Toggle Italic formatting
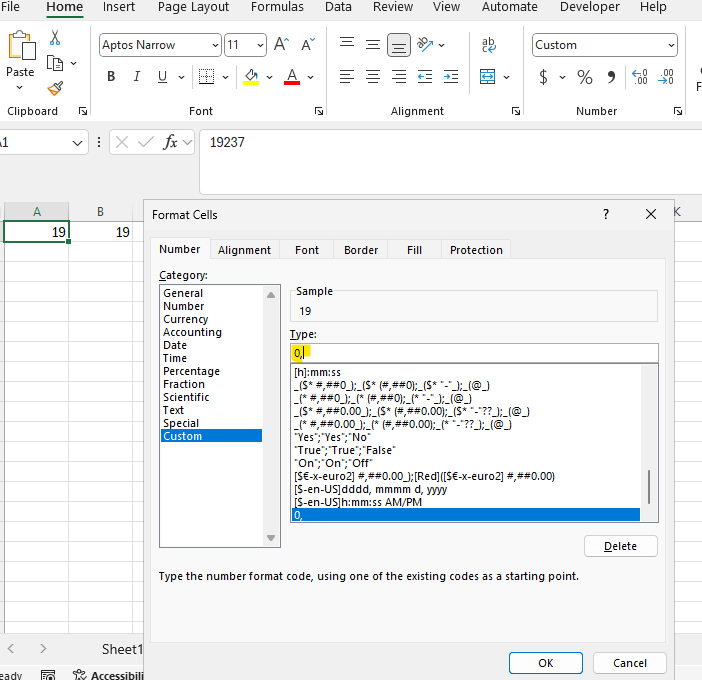Viewport: 702px width, 680px height. coord(137,77)
